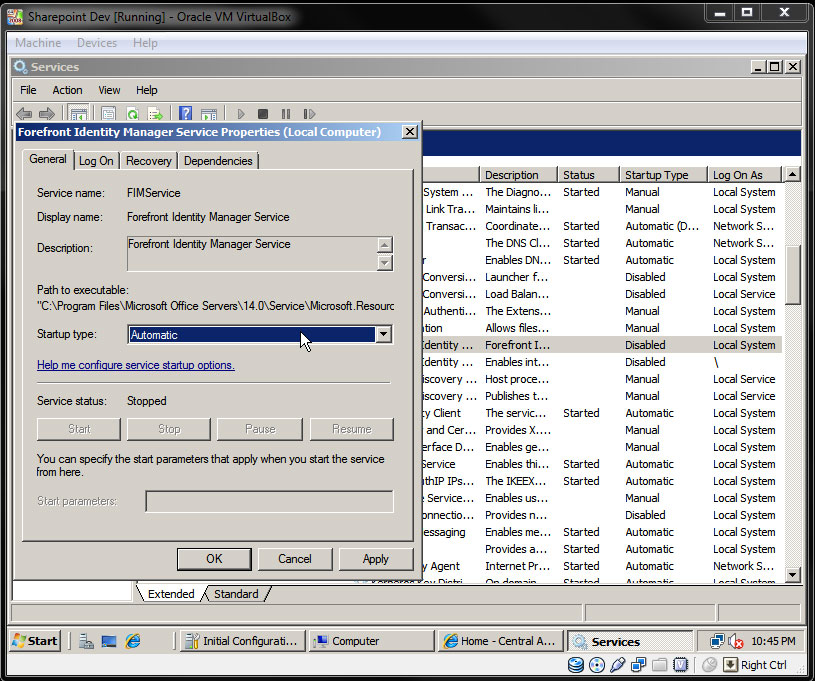815x681 pixels.
Task: Open Server Manager quick launch icon
Action: tap(86, 641)
